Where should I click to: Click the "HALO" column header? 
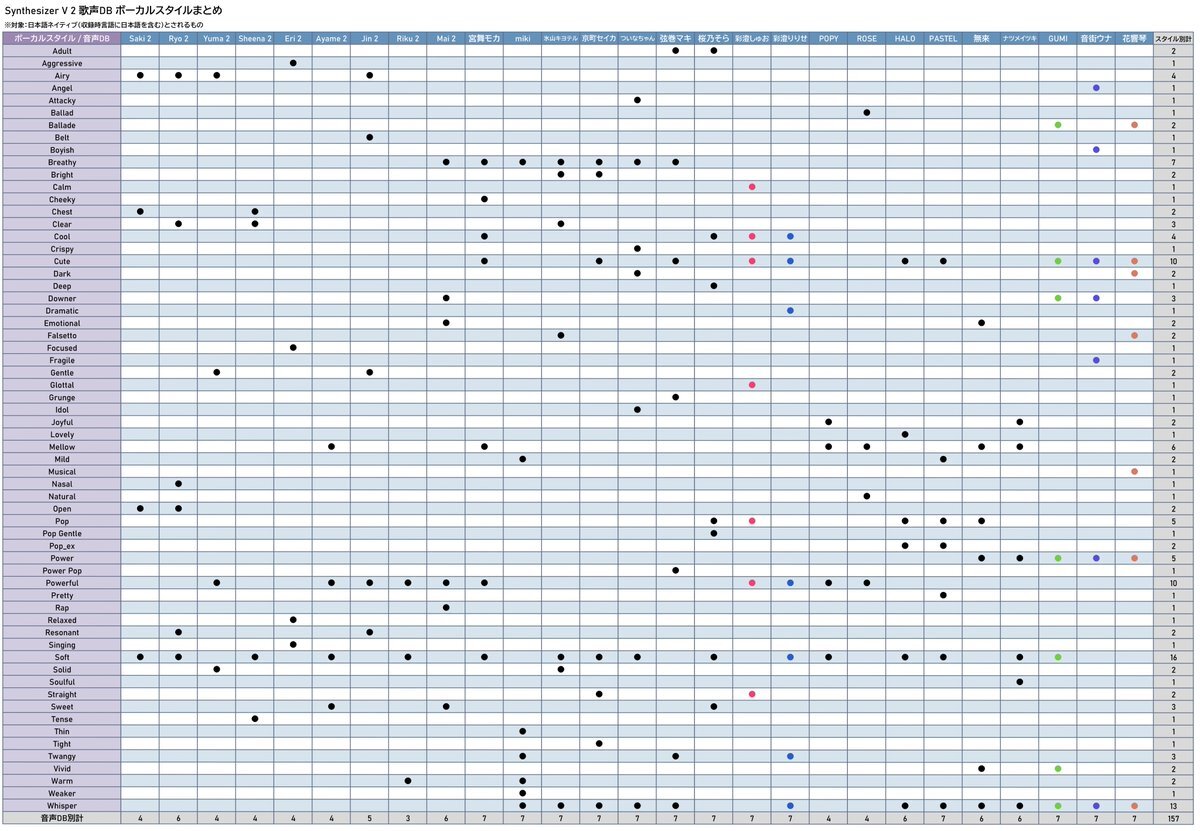click(x=905, y=38)
